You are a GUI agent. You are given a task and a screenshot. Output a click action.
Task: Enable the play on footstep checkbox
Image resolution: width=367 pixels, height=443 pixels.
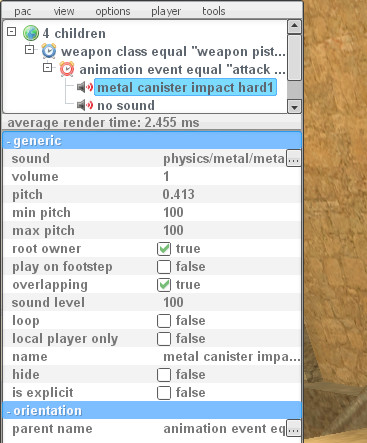tap(164, 267)
